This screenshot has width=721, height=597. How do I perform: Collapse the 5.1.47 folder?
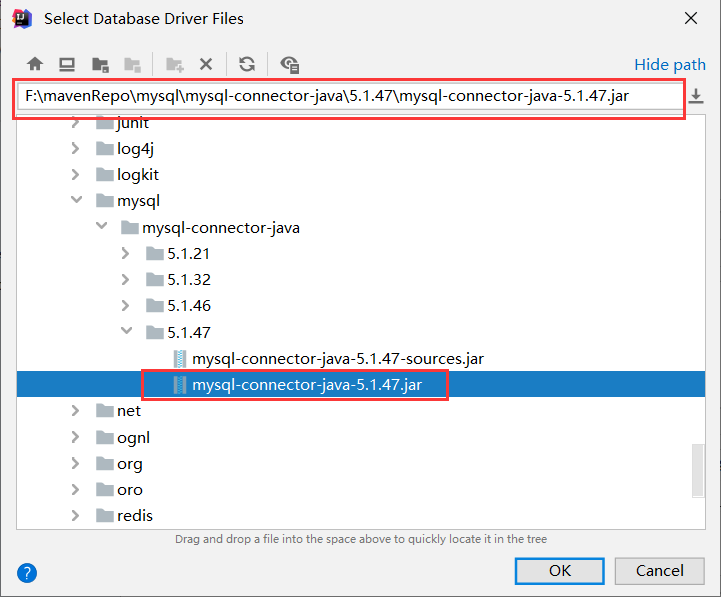point(126,331)
